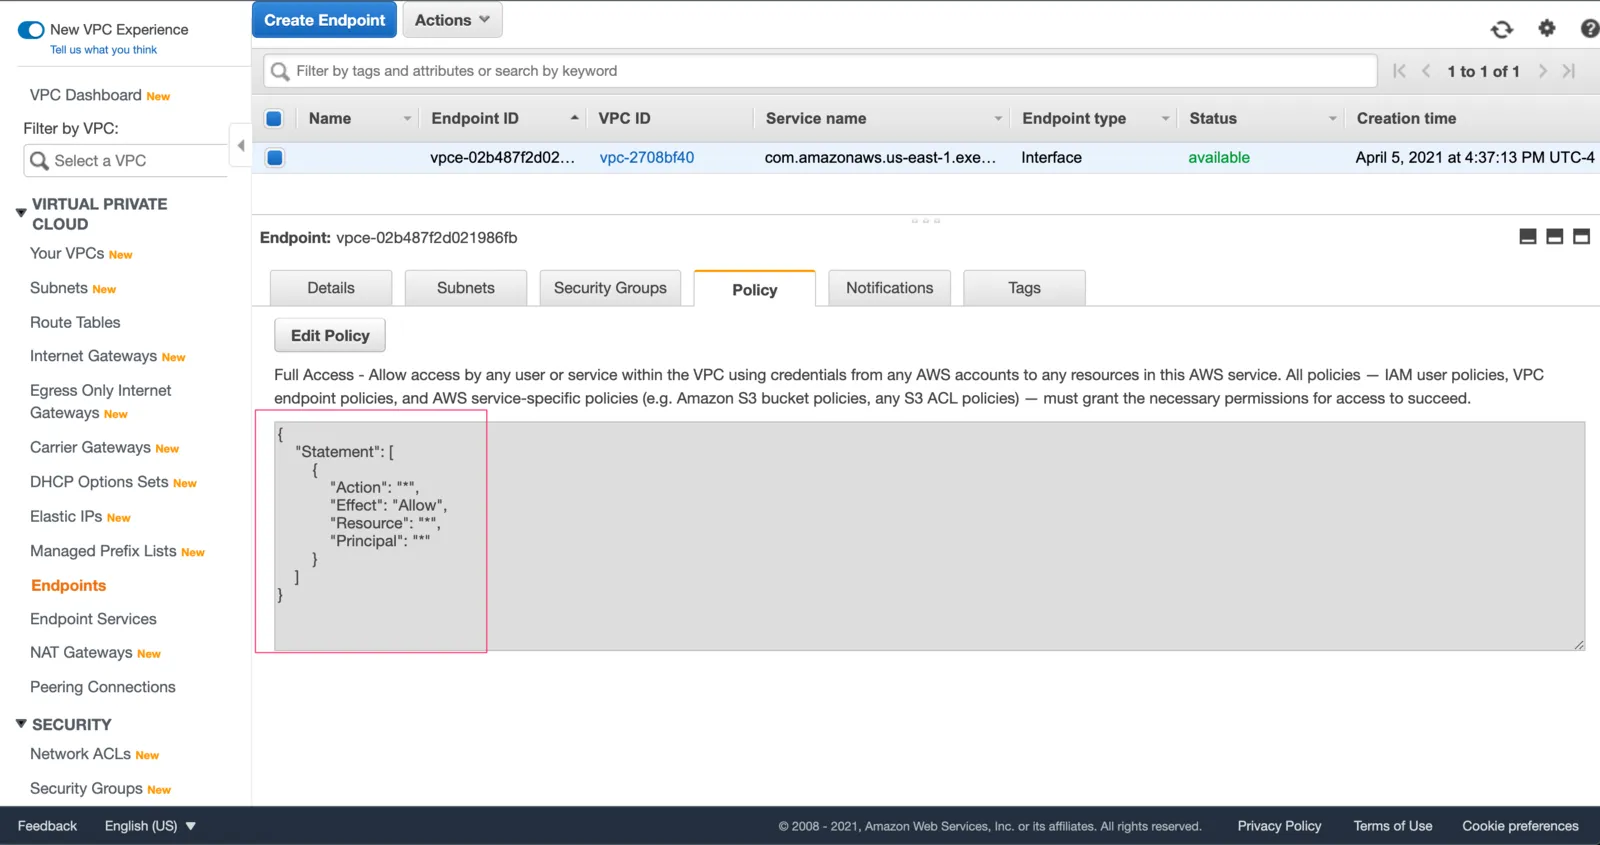The width and height of the screenshot is (1600, 845).
Task: Open Peering Connections in the sidebar
Action: (103, 687)
